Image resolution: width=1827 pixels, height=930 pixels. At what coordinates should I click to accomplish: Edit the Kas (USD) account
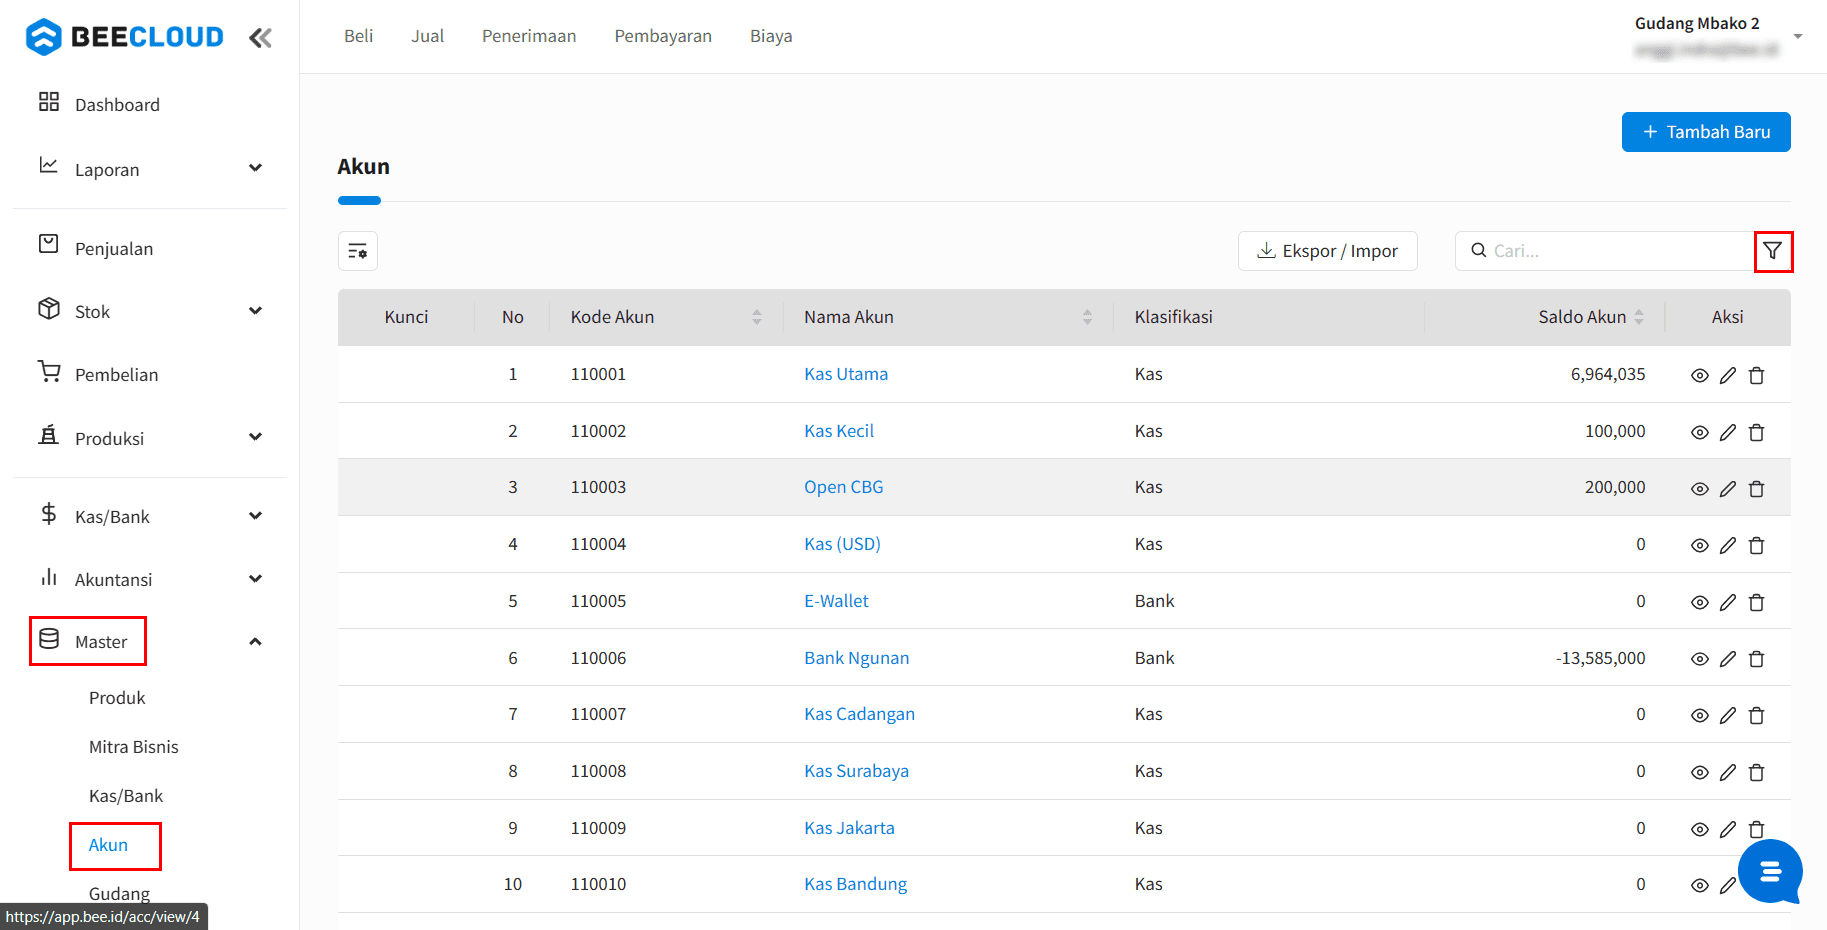click(1728, 545)
